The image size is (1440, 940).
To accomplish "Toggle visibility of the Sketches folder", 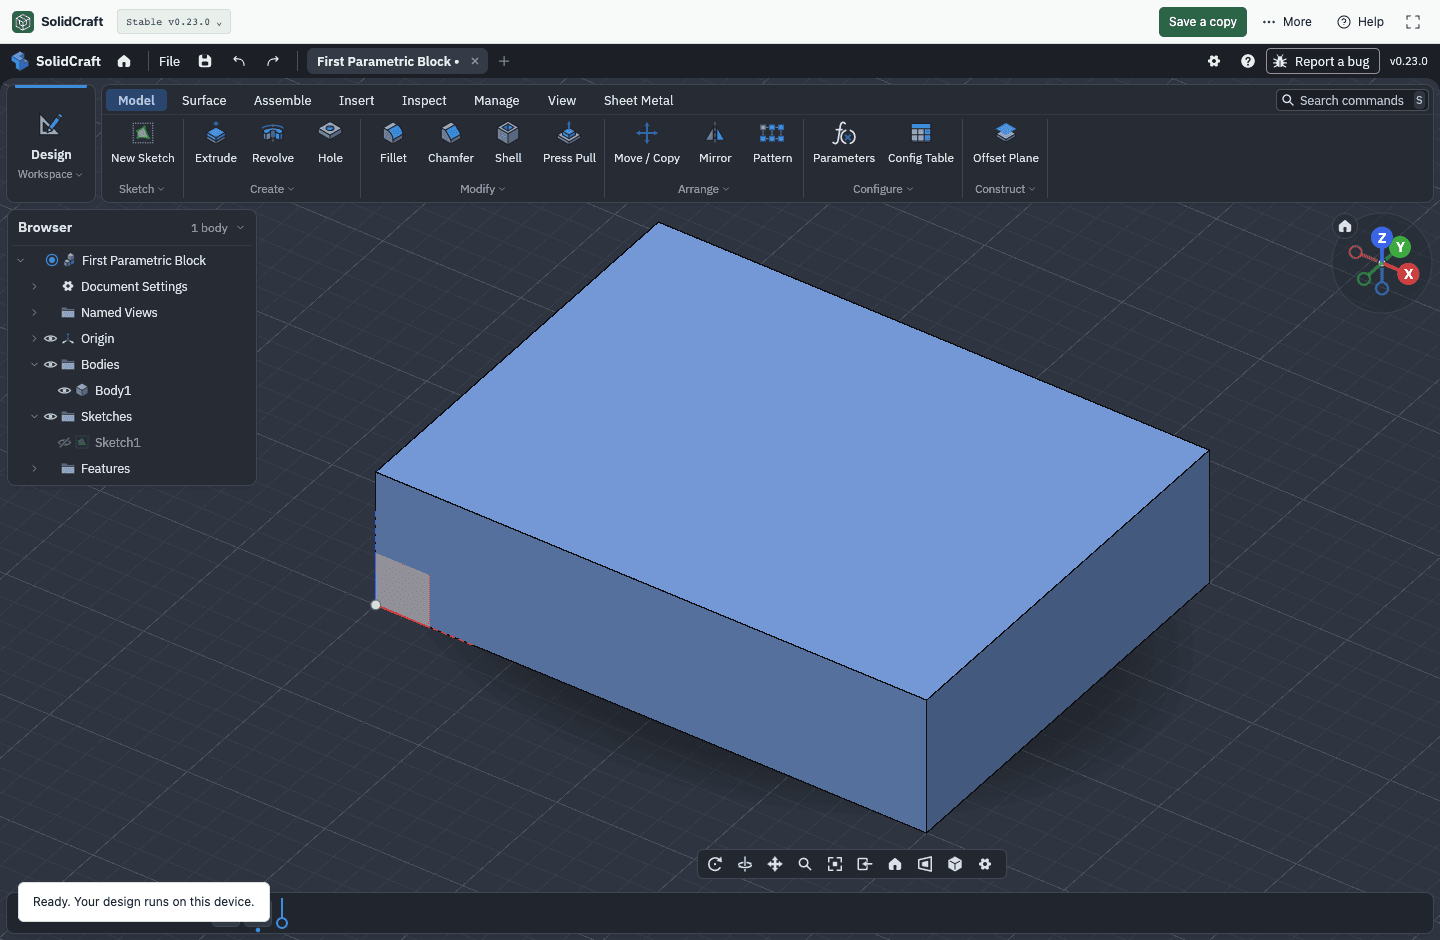I will coord(50,417).
